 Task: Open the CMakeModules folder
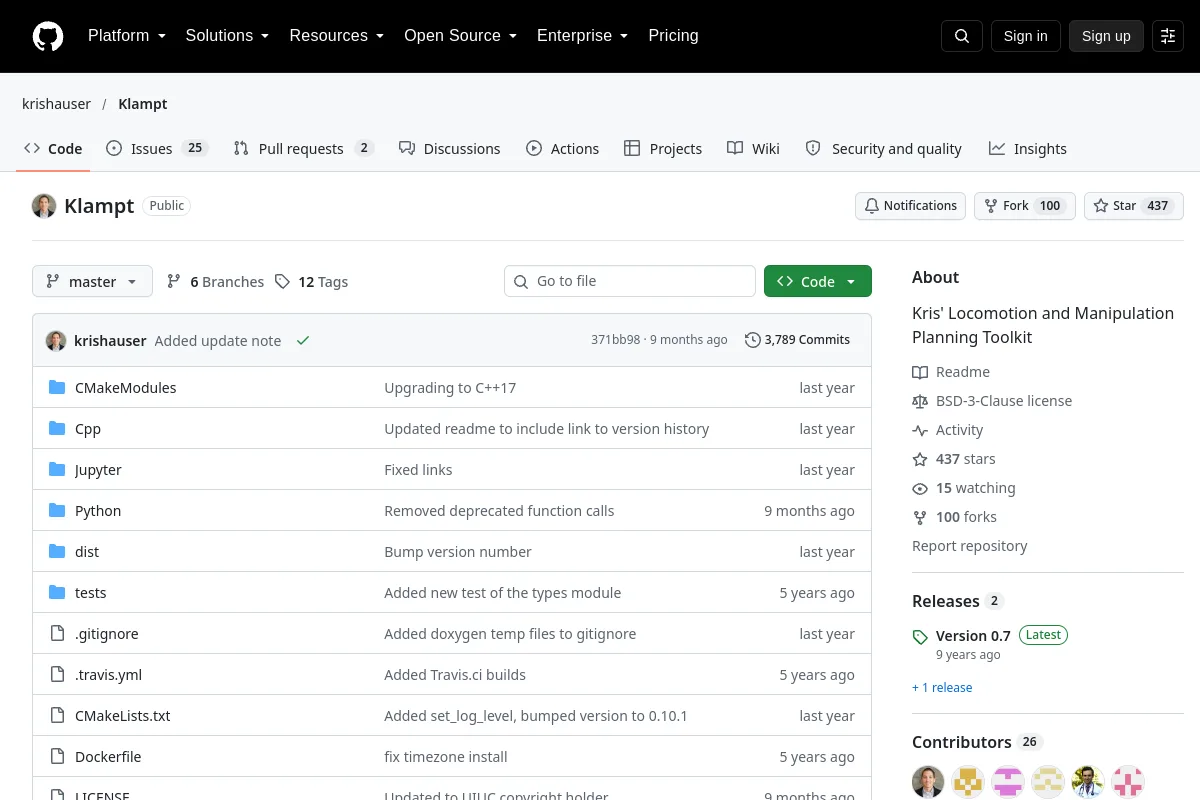coord(125,388)
